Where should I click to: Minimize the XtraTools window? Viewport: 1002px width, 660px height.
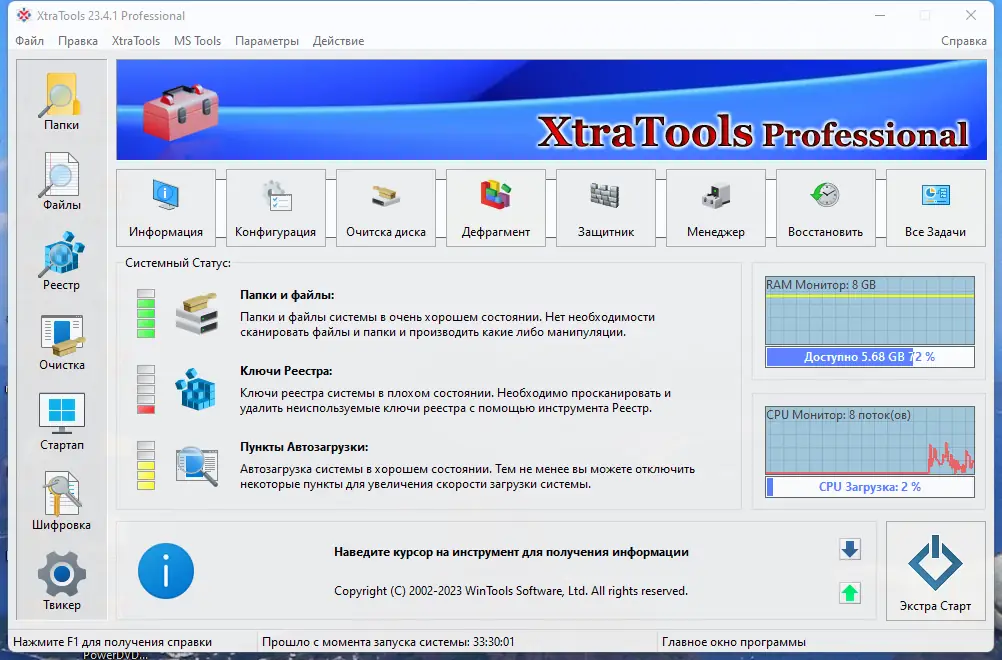pyautogui.click(x=880, y=15)
